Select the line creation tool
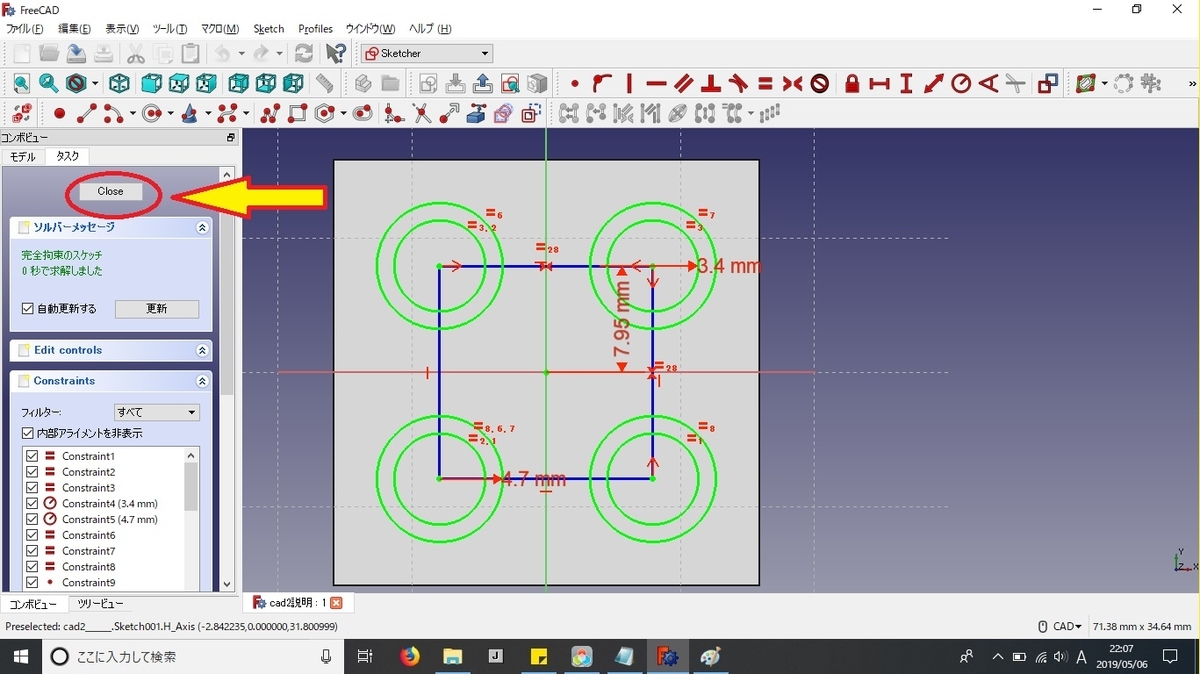The image size is (1200, 674). 86,113
